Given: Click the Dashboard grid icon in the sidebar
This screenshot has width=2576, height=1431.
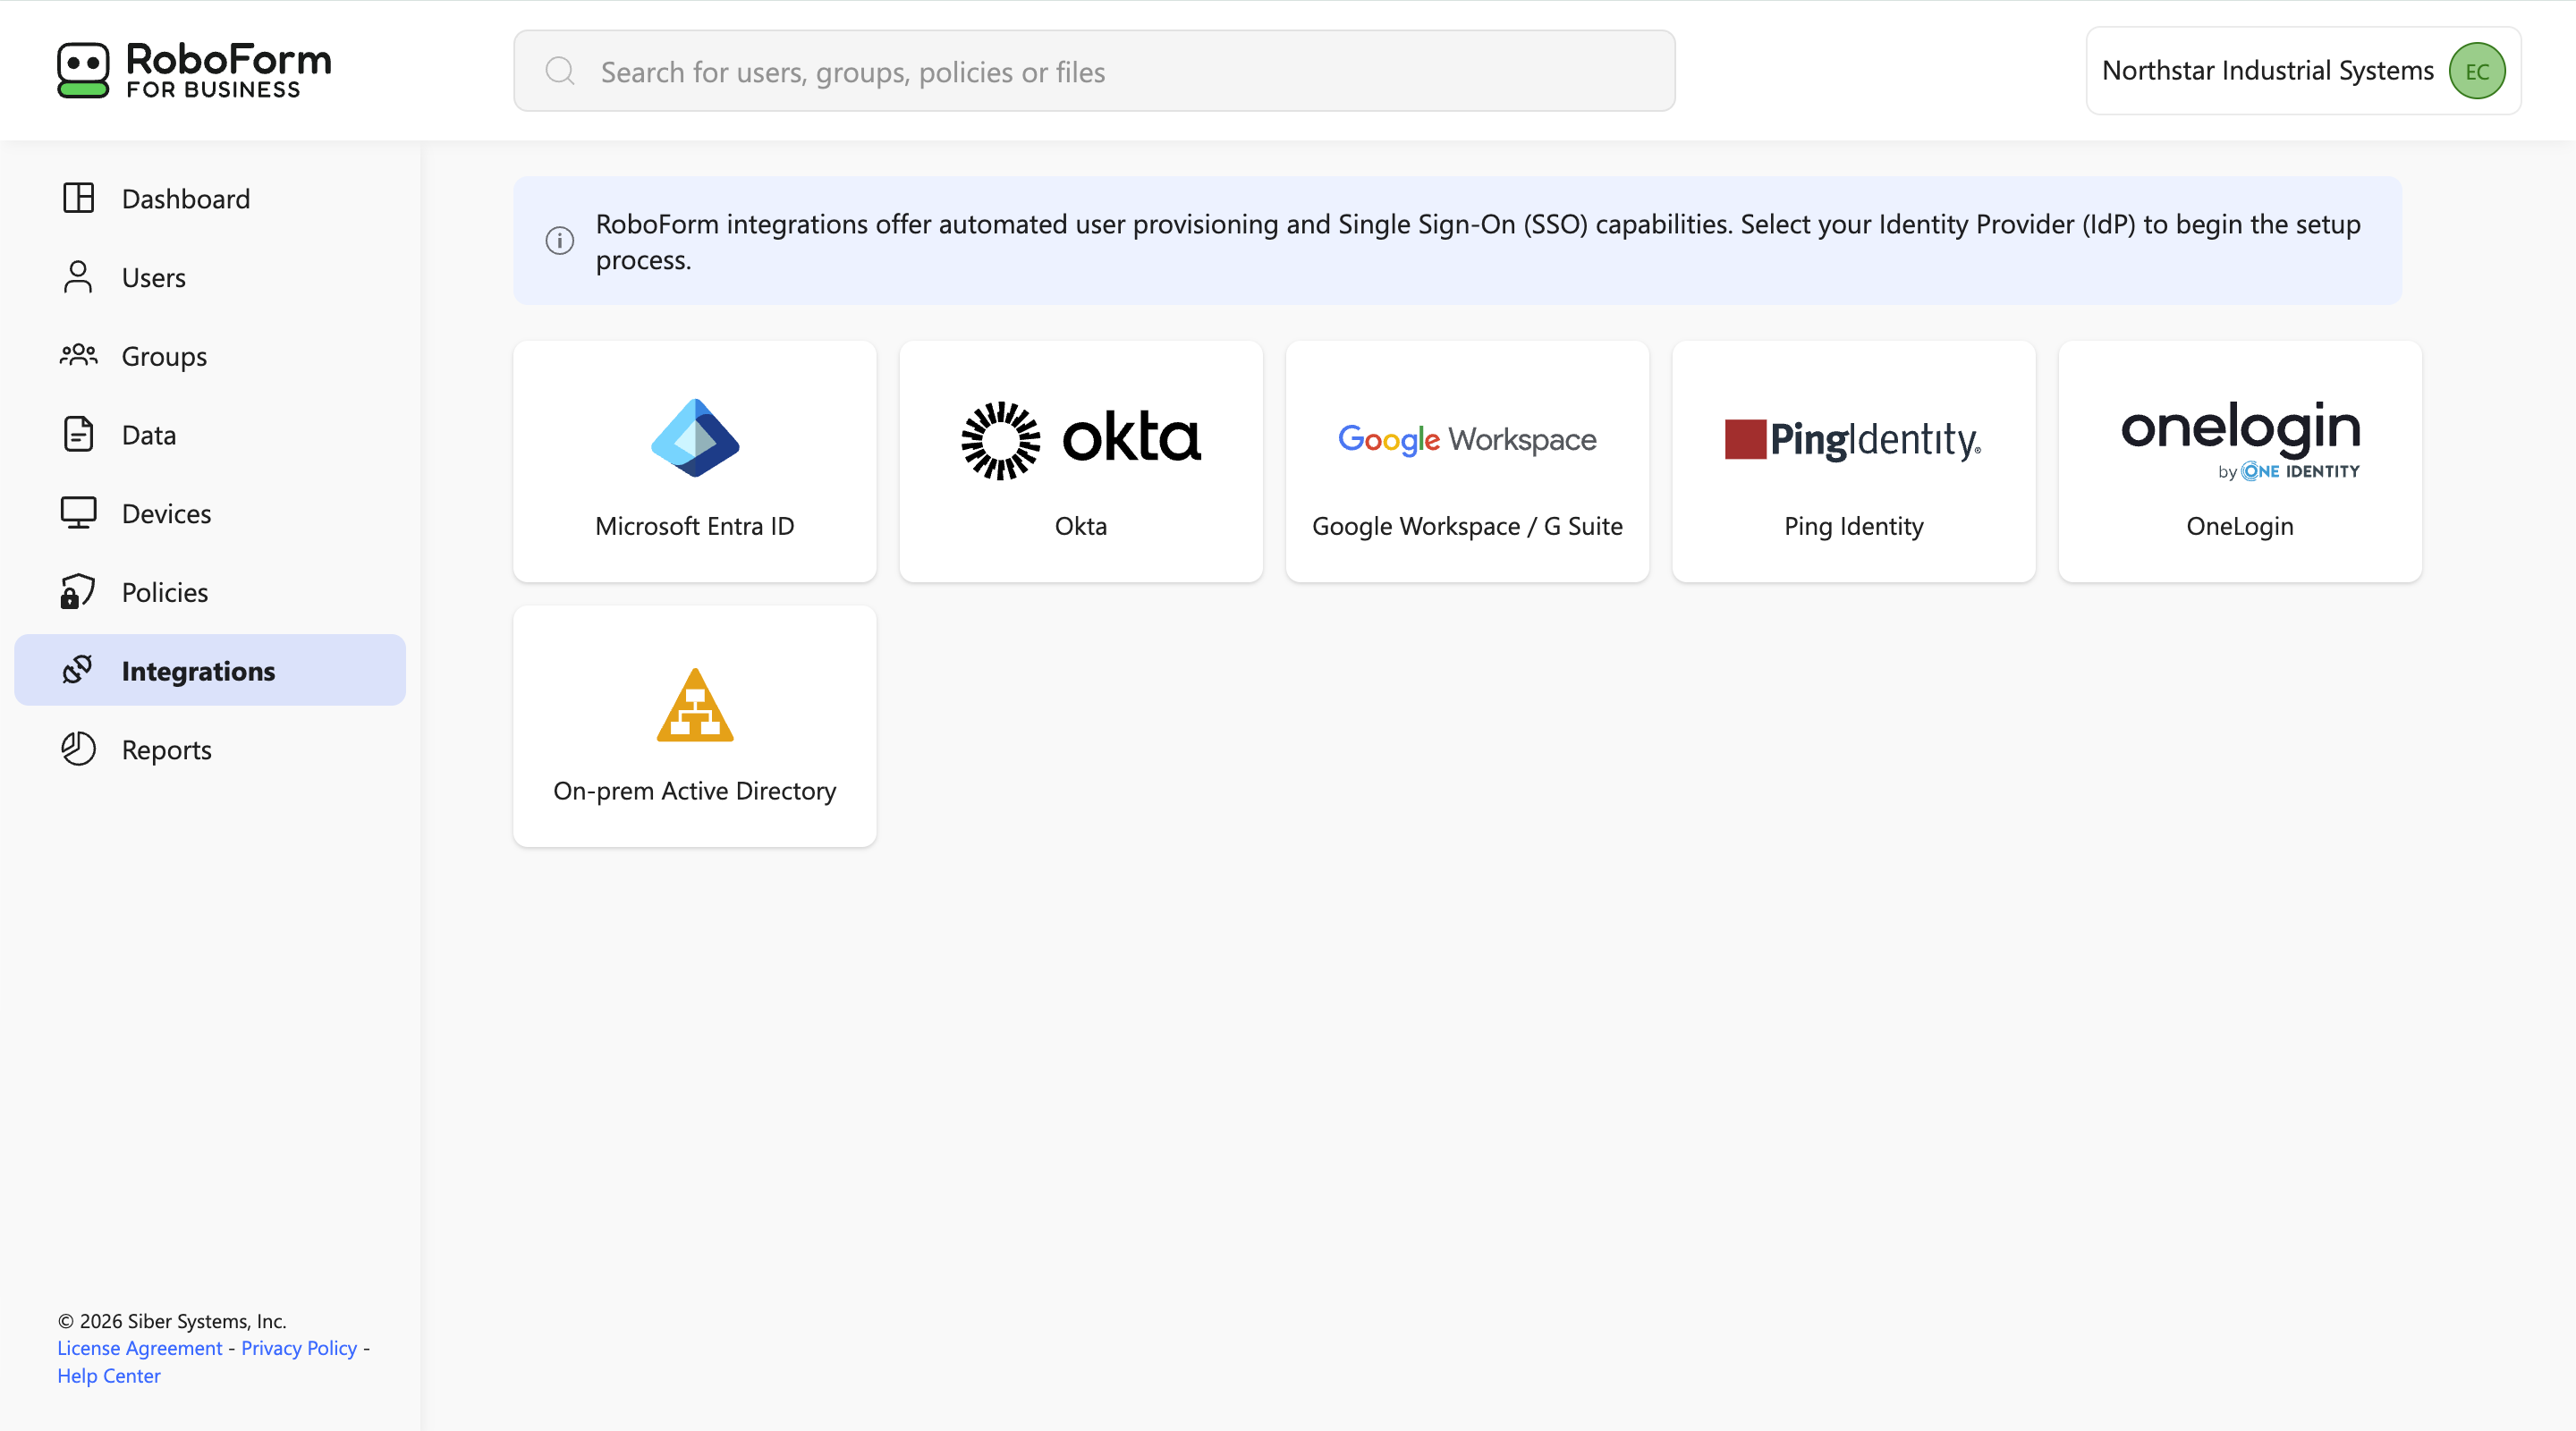Looking at the screenshot, I should click(78, 198).
